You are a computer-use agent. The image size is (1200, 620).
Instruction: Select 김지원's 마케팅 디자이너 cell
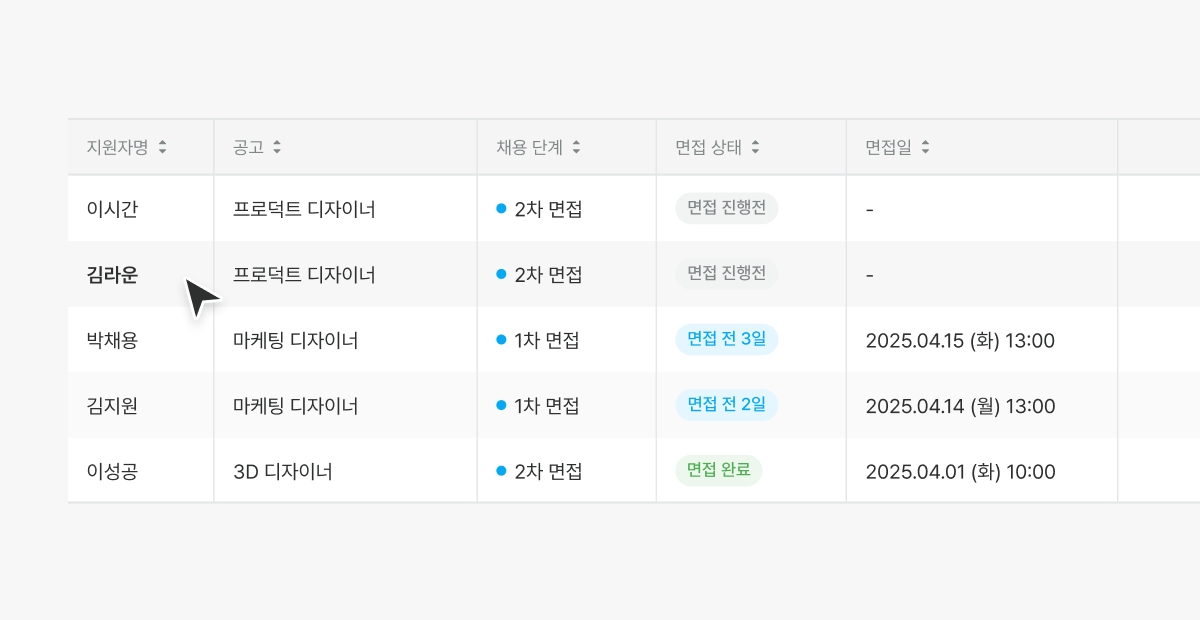pos(296,406)
